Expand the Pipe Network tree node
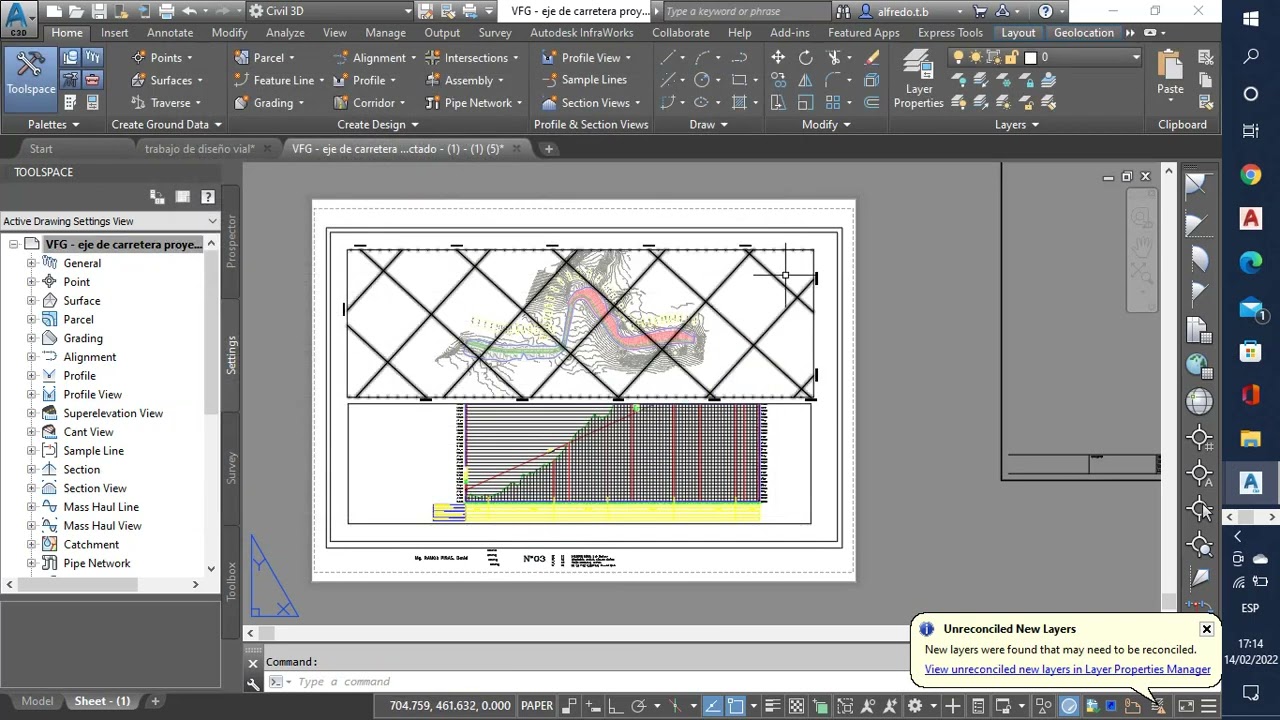The width and height of the screenshot is (1280, 720). 31,563
